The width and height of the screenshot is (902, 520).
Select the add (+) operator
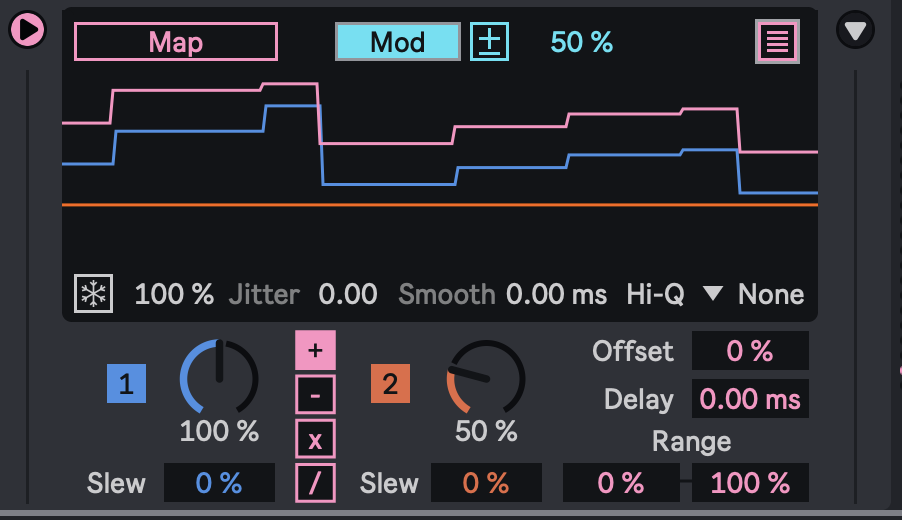[x=315, y=350]
